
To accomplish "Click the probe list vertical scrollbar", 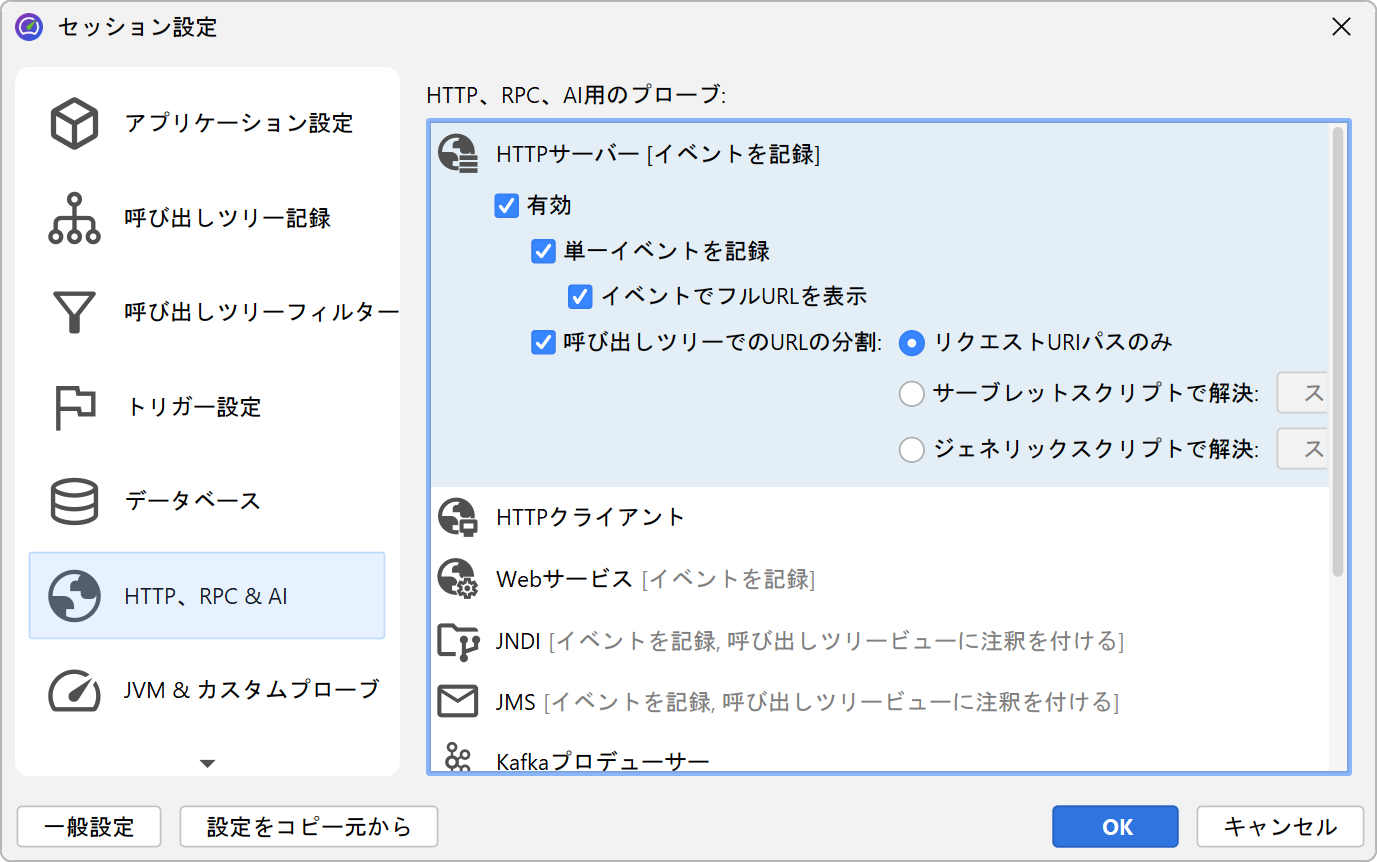I will tap(1338, 350).
